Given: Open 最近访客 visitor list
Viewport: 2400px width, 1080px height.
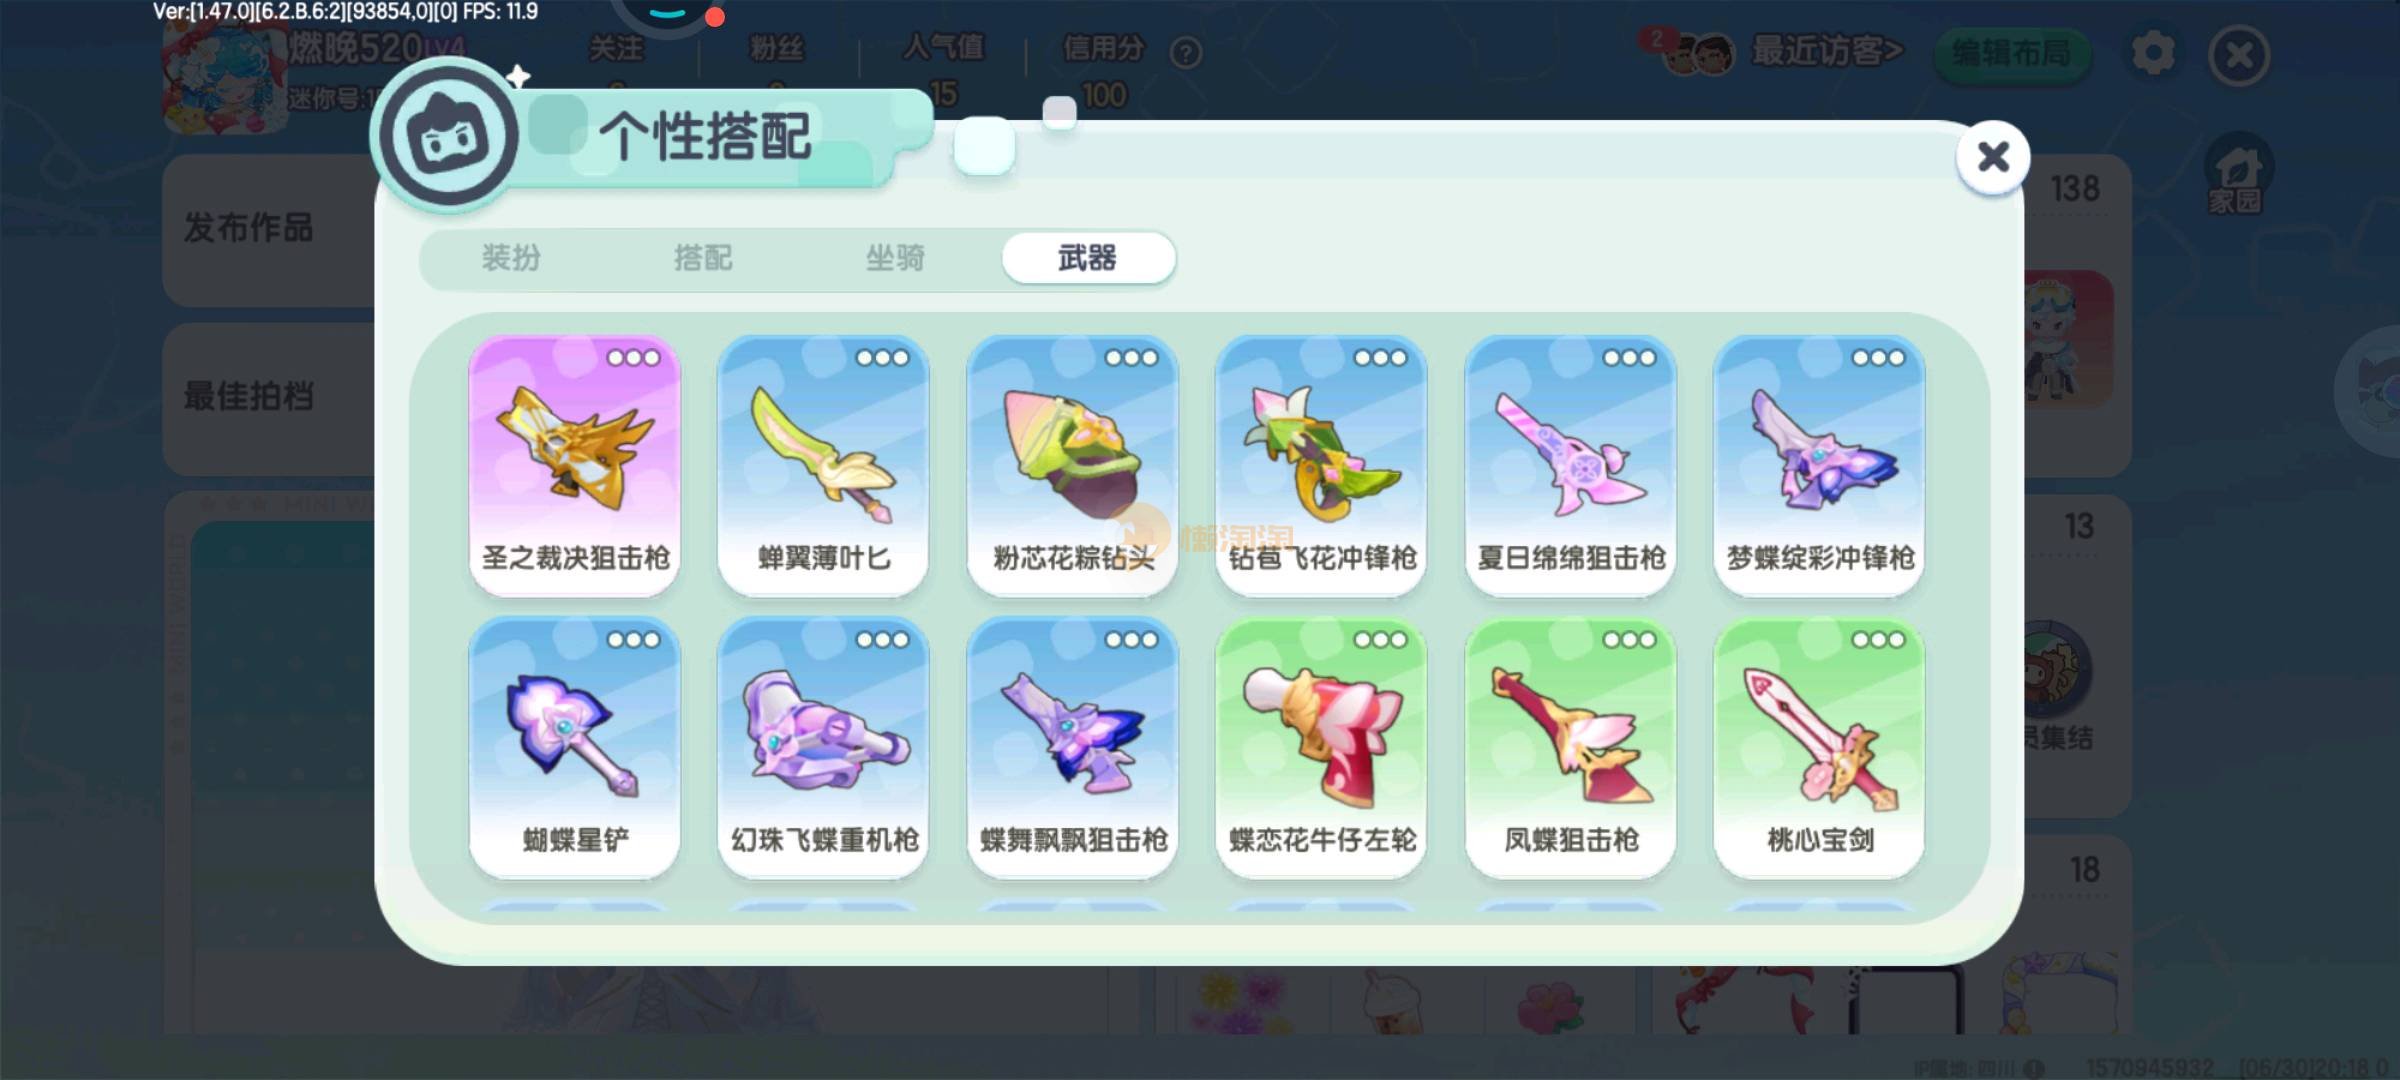Looking at the screenshot, I should 1826,51.
